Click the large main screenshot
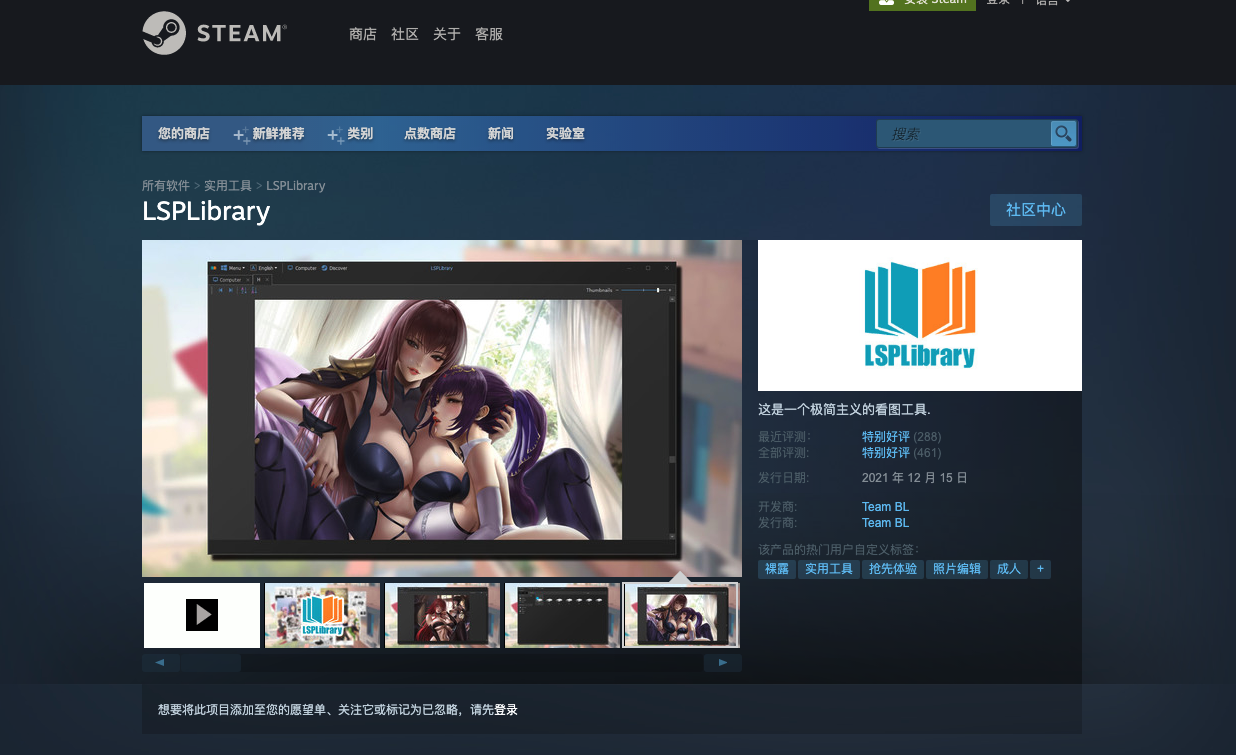 click(x=442, y=408)
